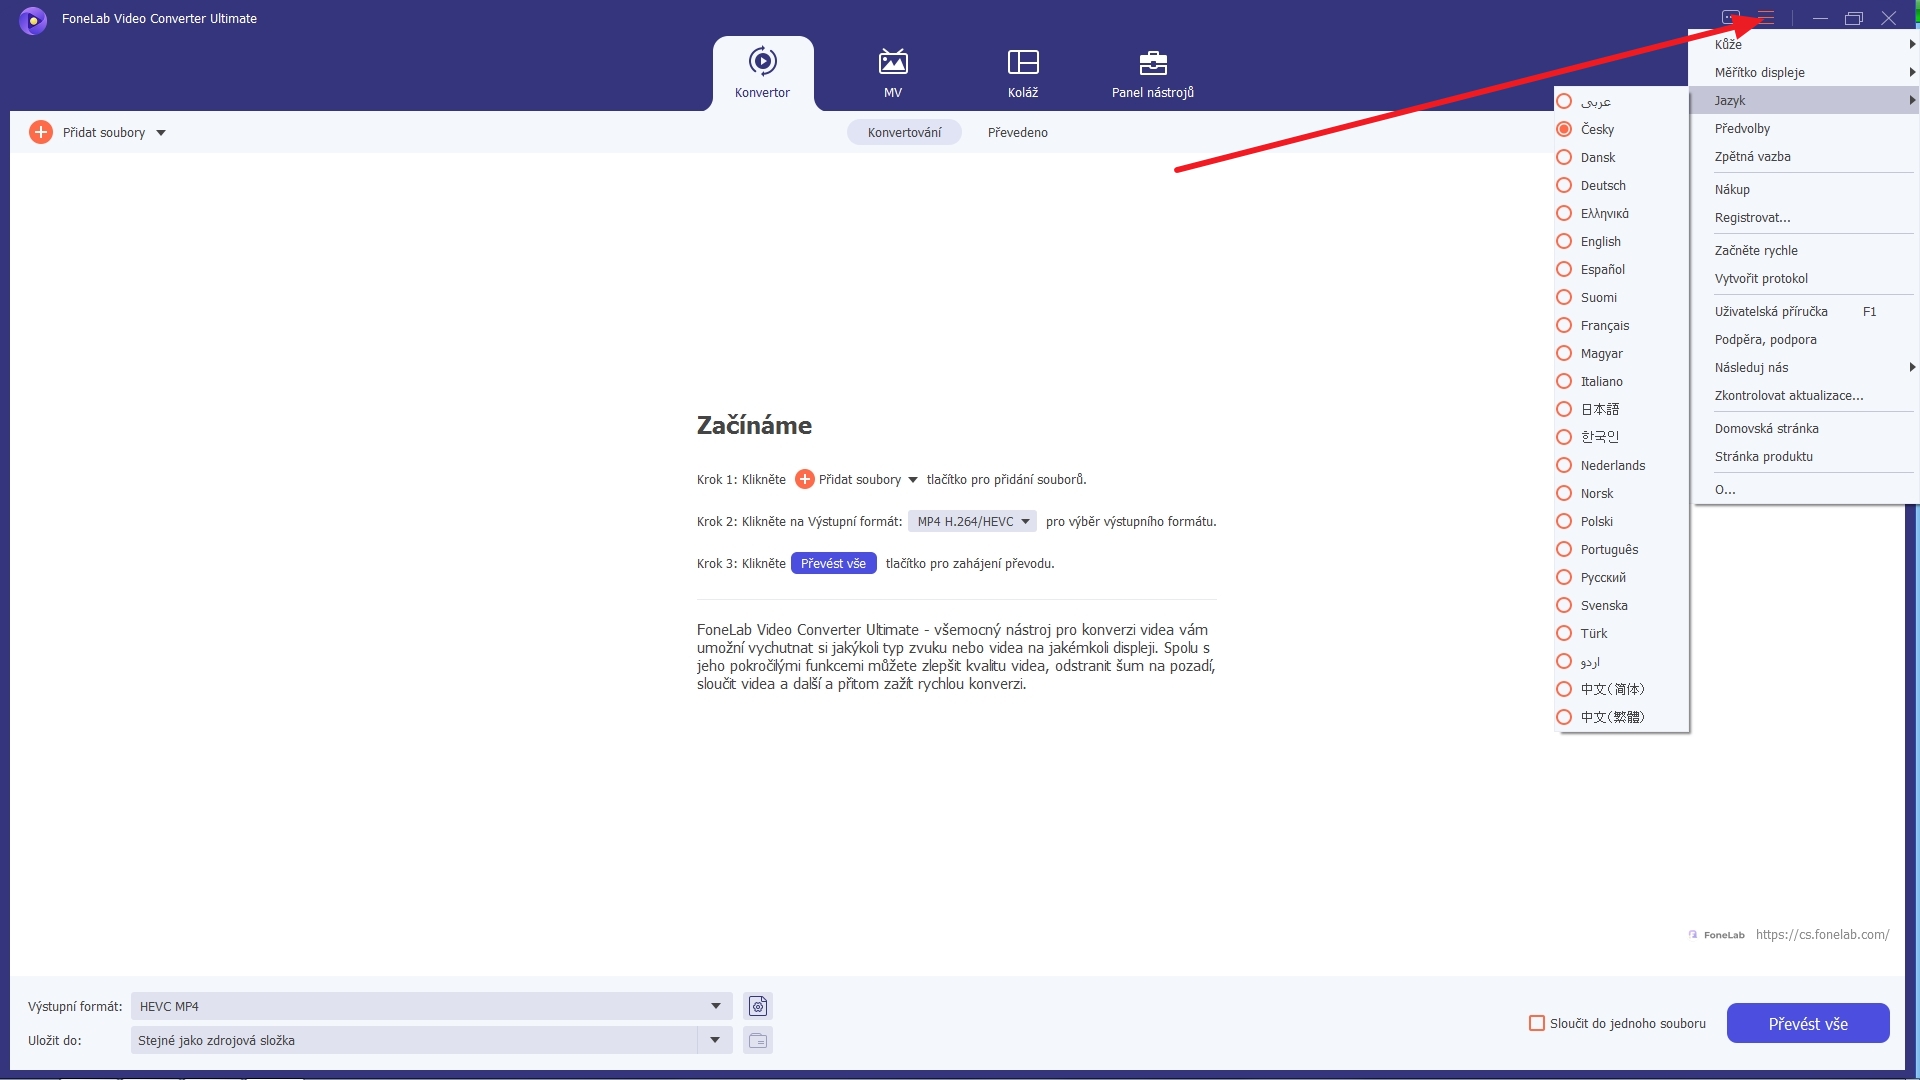Viewport: 1920px width, 1080px height.
Task: Select Polski language option
Action: click(x=1621, y=521)
